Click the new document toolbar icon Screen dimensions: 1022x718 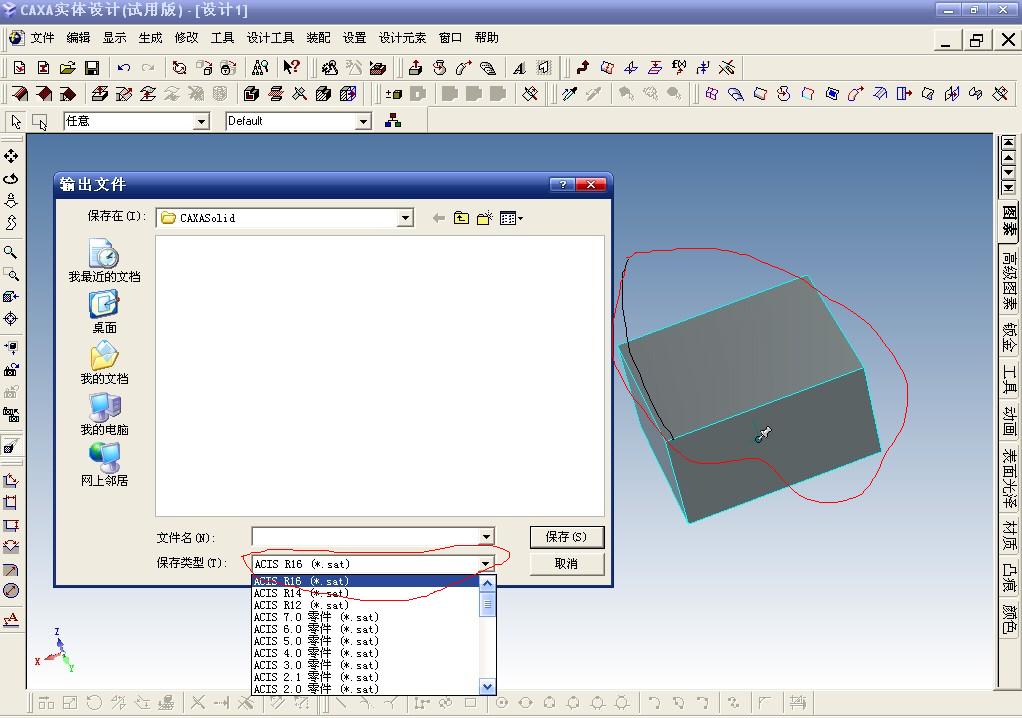[x=20, y=68]
